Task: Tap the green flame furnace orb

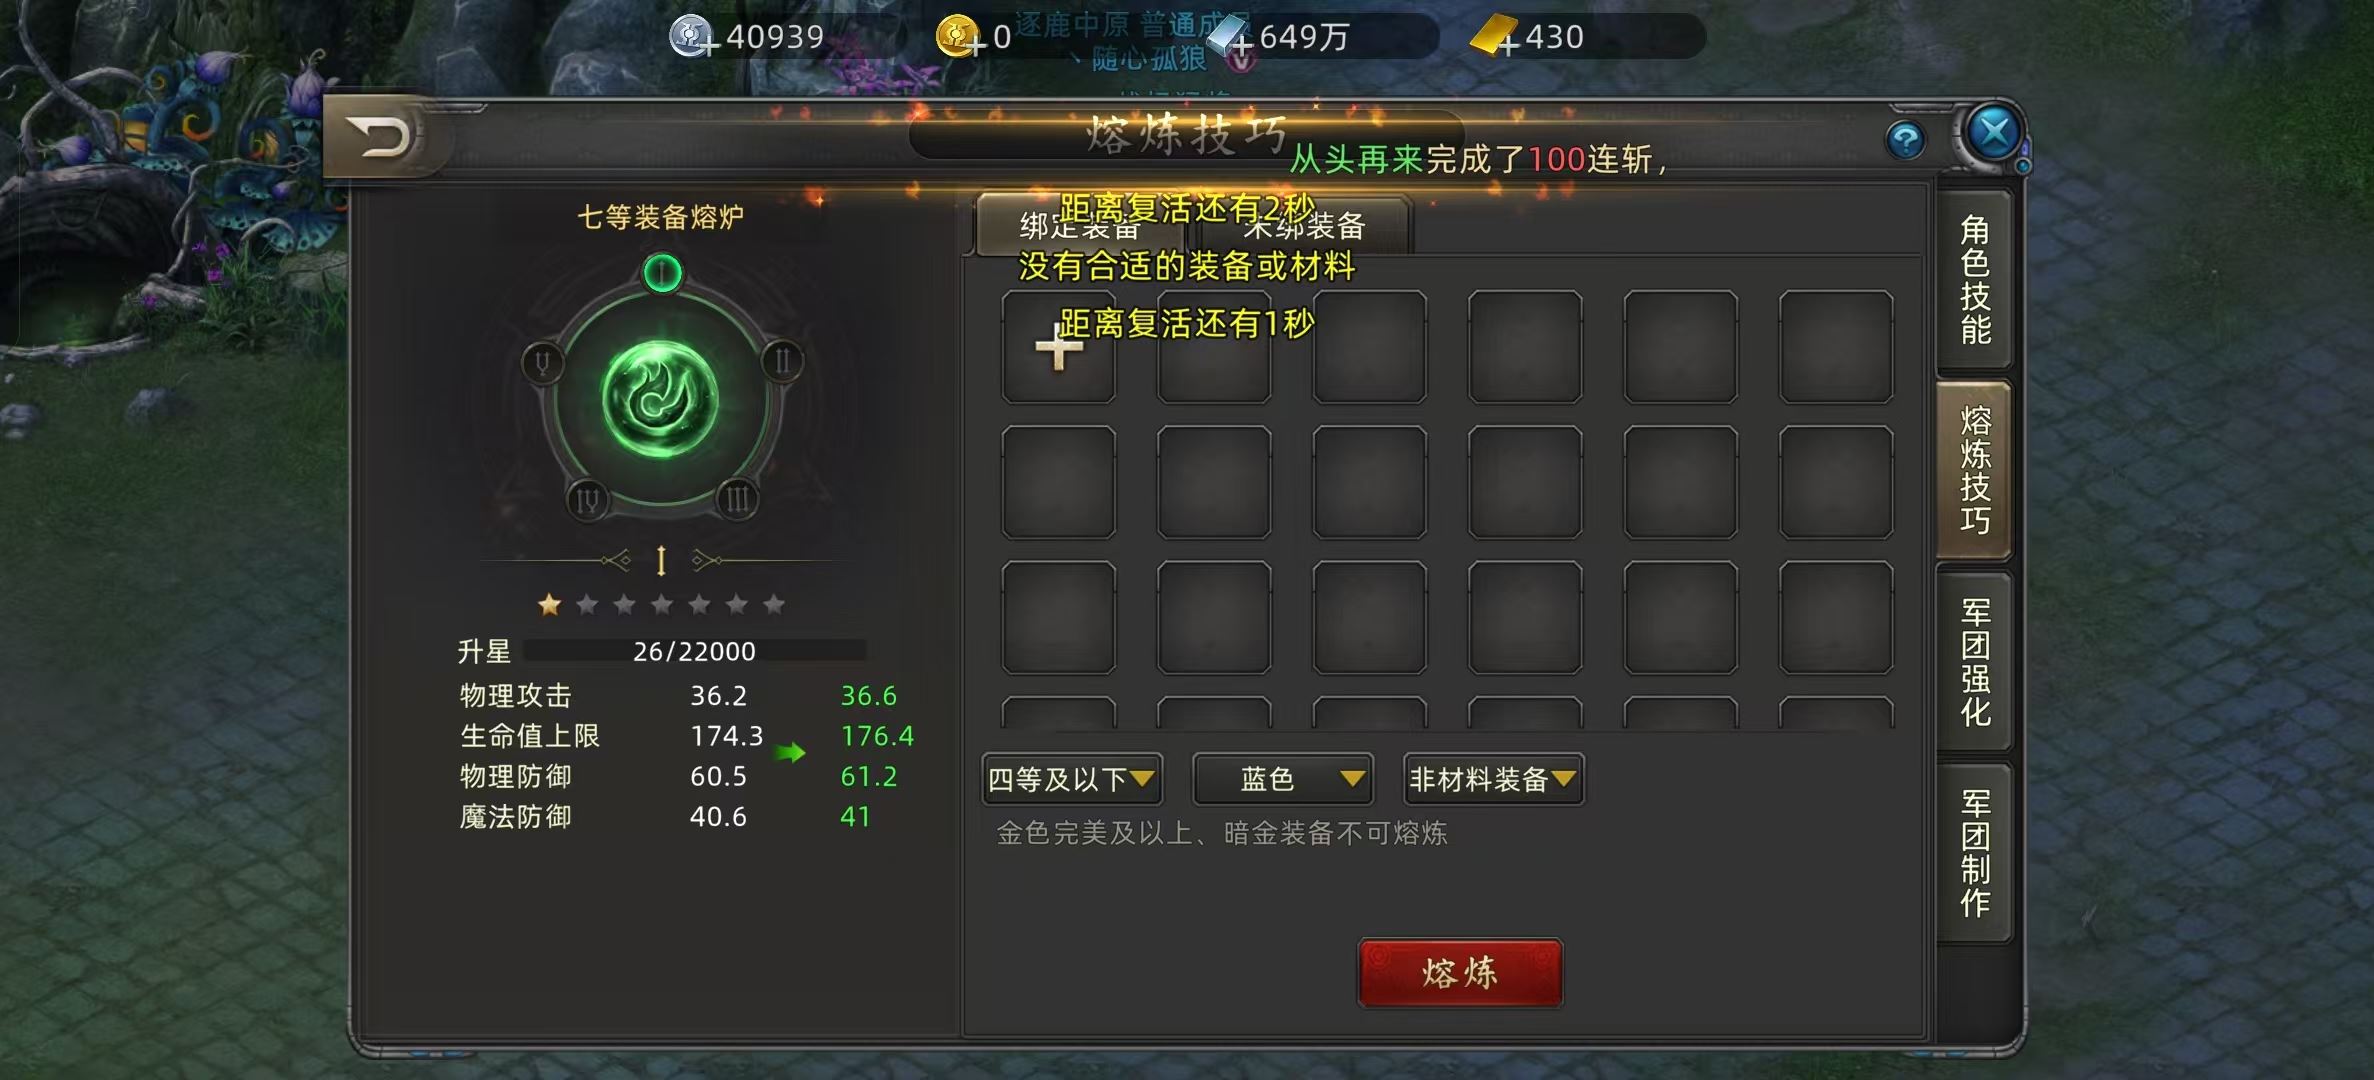Action: point(660,399)
